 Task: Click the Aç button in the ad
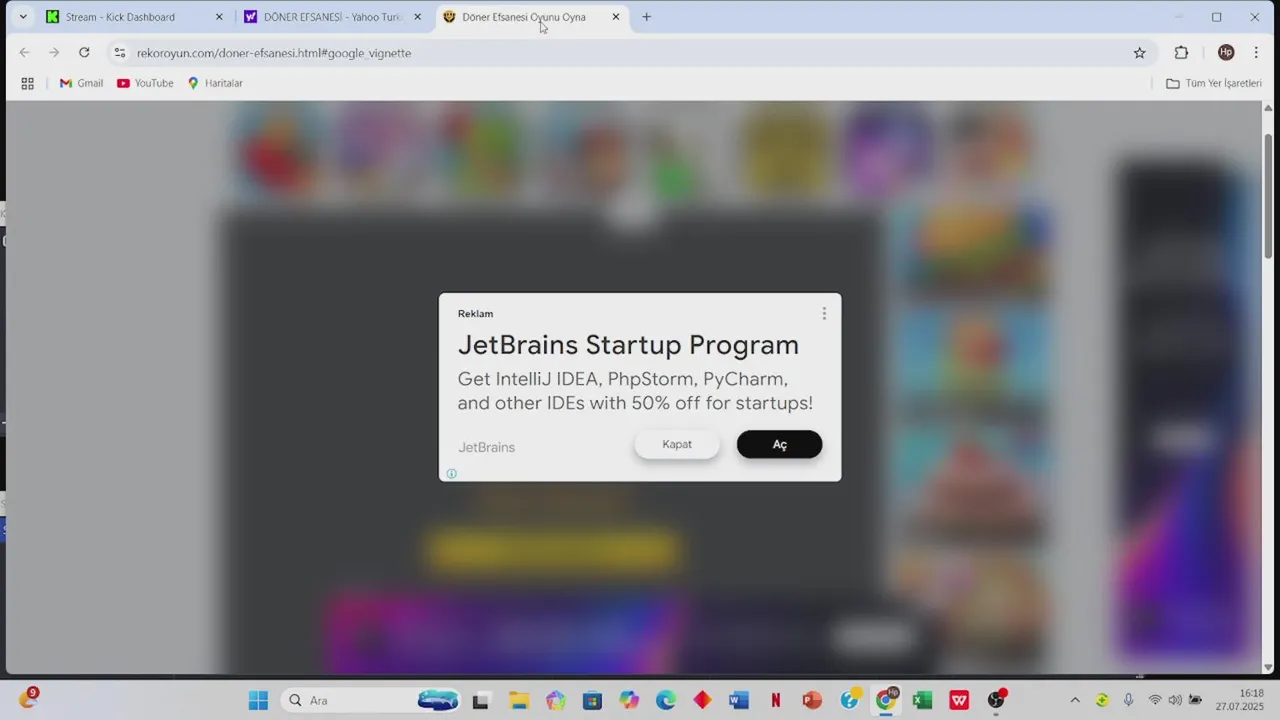(x=779, y=444)
